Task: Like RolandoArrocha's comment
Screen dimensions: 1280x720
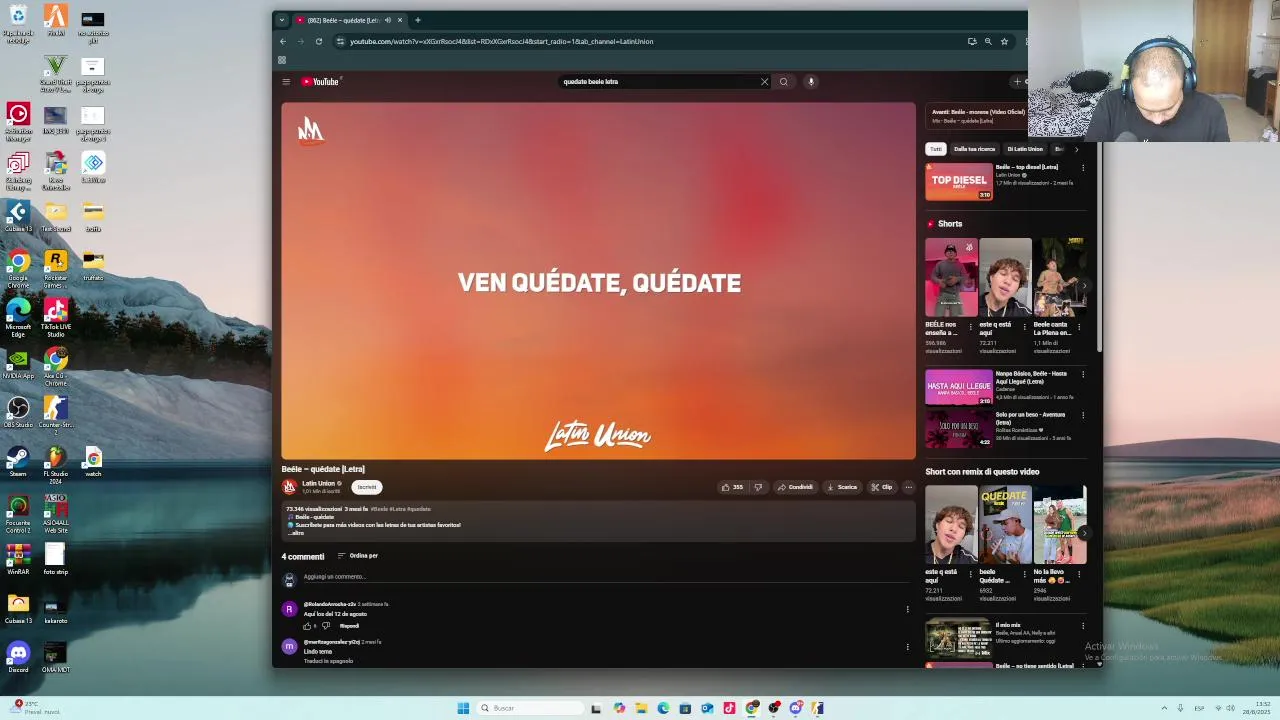Action: [x=307, y=626]
